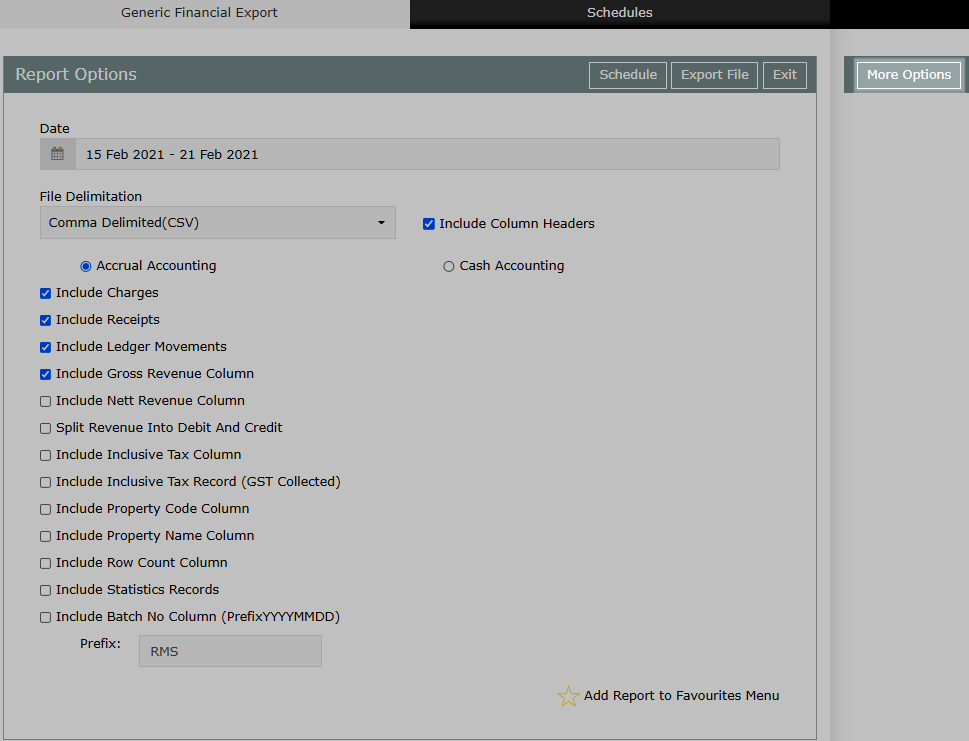Image resolution: width=969 pixels, height=741 pixels.
Task: Select Accrual Accounting radio button
Action: point(86,266)
